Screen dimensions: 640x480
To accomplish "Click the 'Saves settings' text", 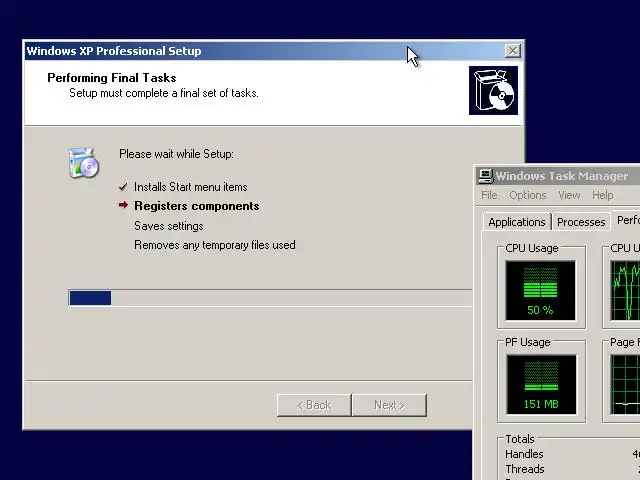I will [169, 226].
